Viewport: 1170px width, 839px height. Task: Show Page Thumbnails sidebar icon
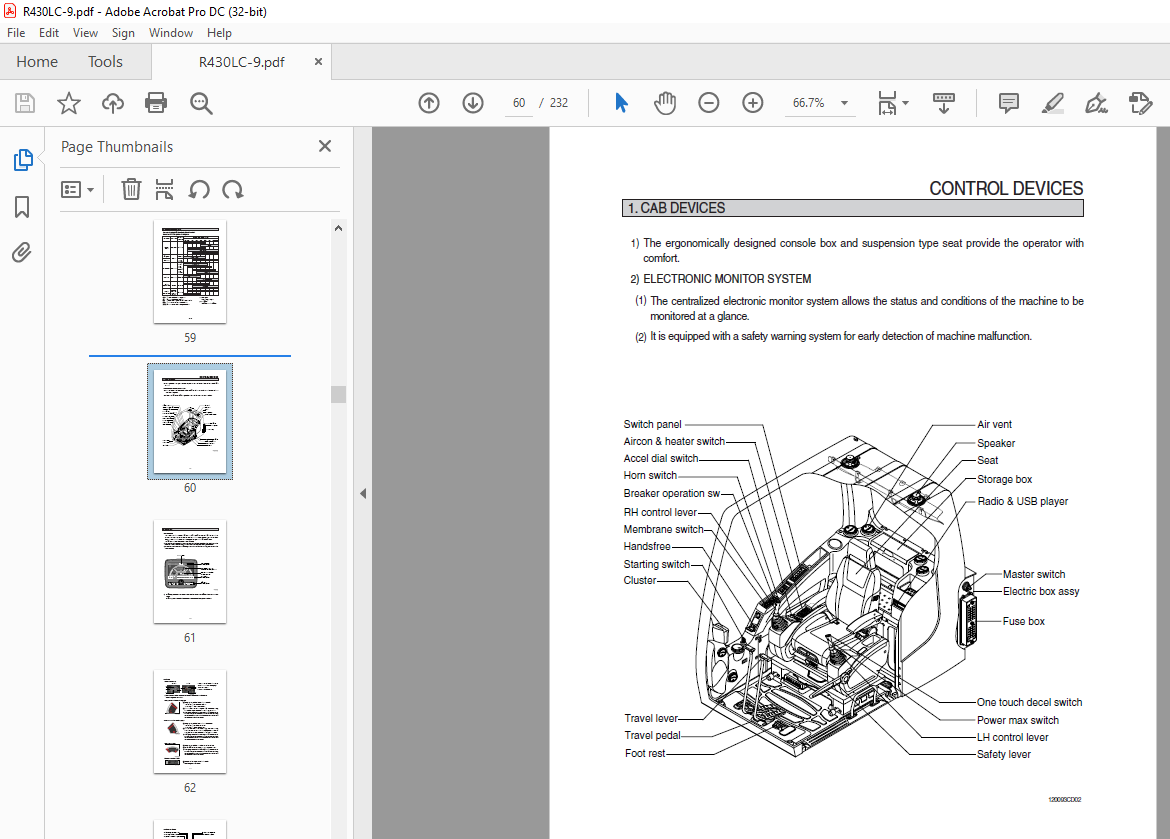click(22, 160)
